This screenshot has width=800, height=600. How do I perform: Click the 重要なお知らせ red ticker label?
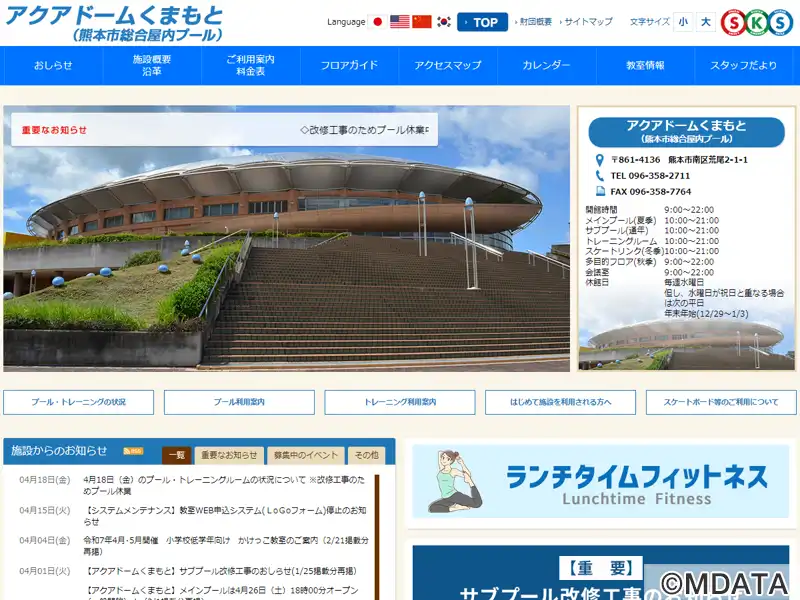click(54, 131)
